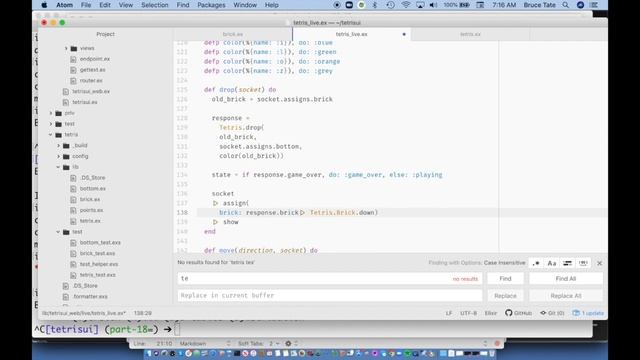
Task: Open bottom_test.exs in the tree
Action: [x=100, y=242]
